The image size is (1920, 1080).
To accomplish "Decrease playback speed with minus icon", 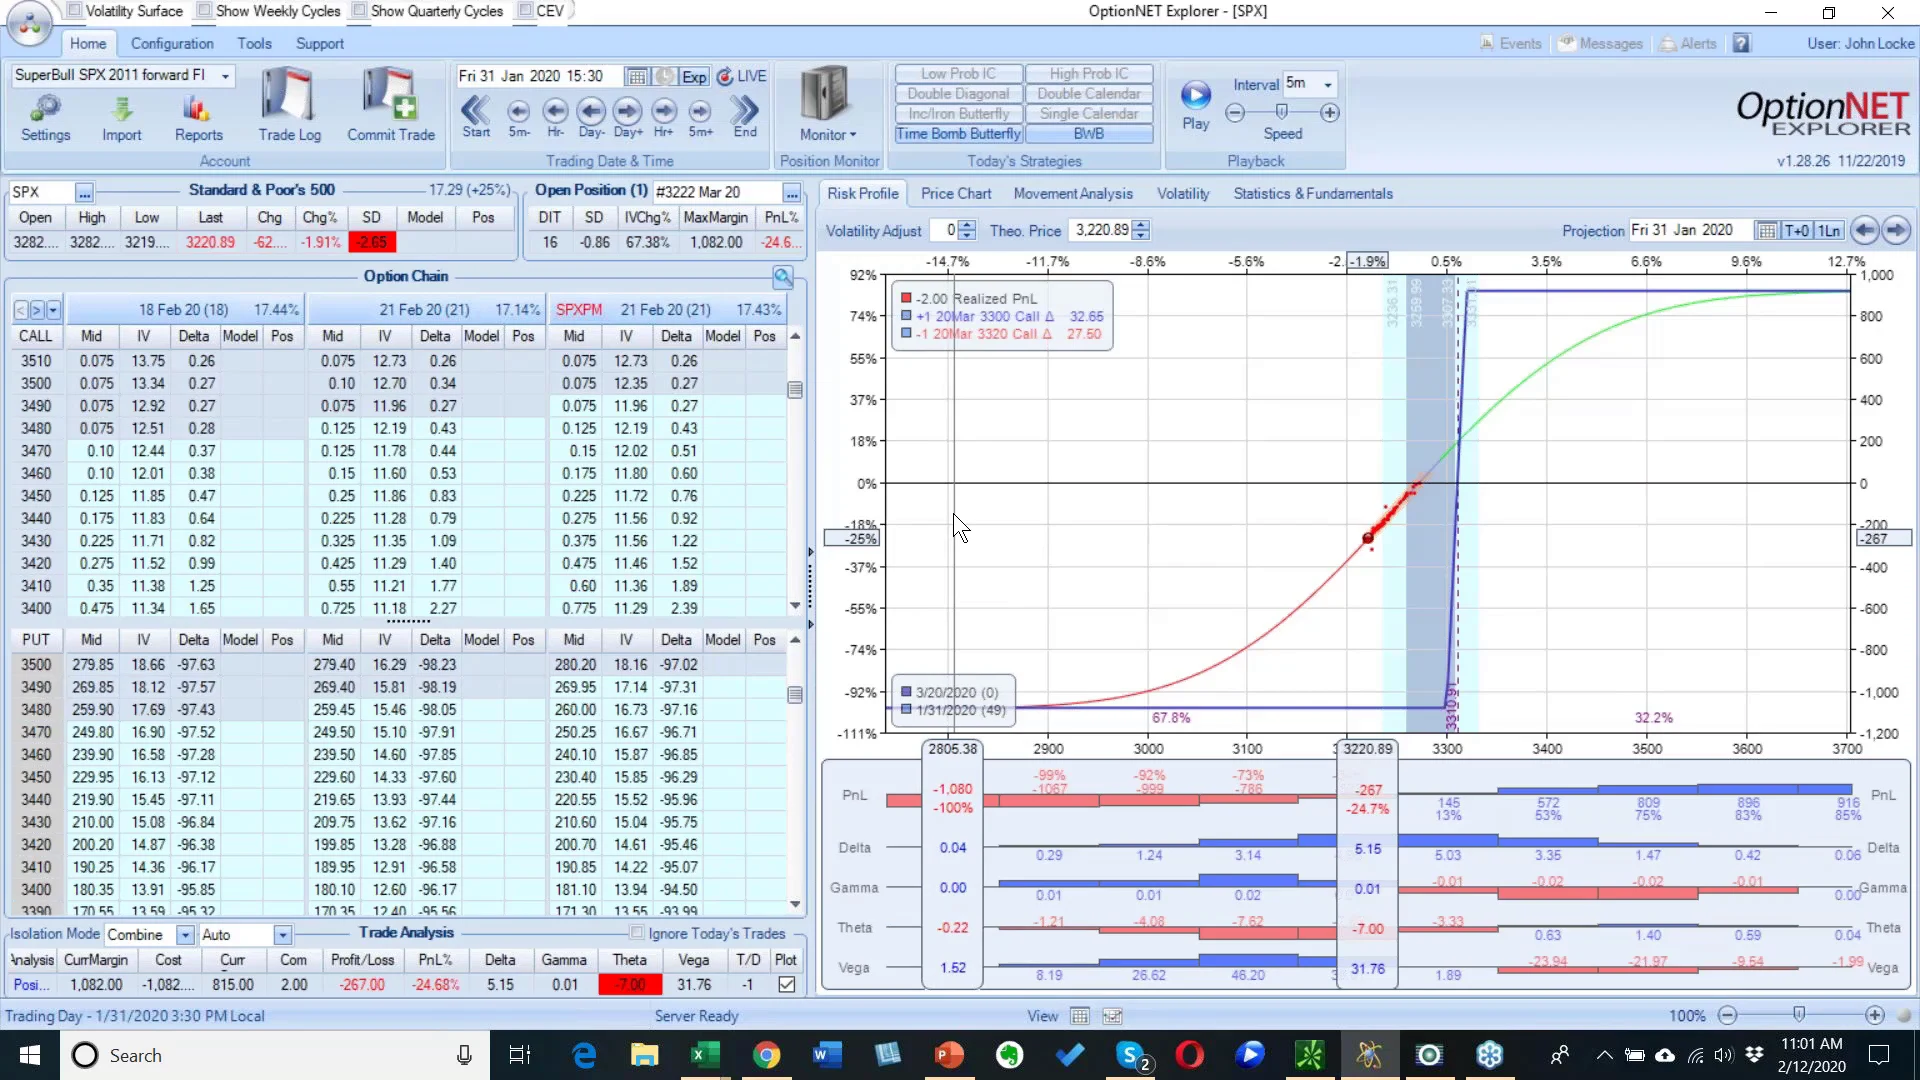I will coord(1235,113).
